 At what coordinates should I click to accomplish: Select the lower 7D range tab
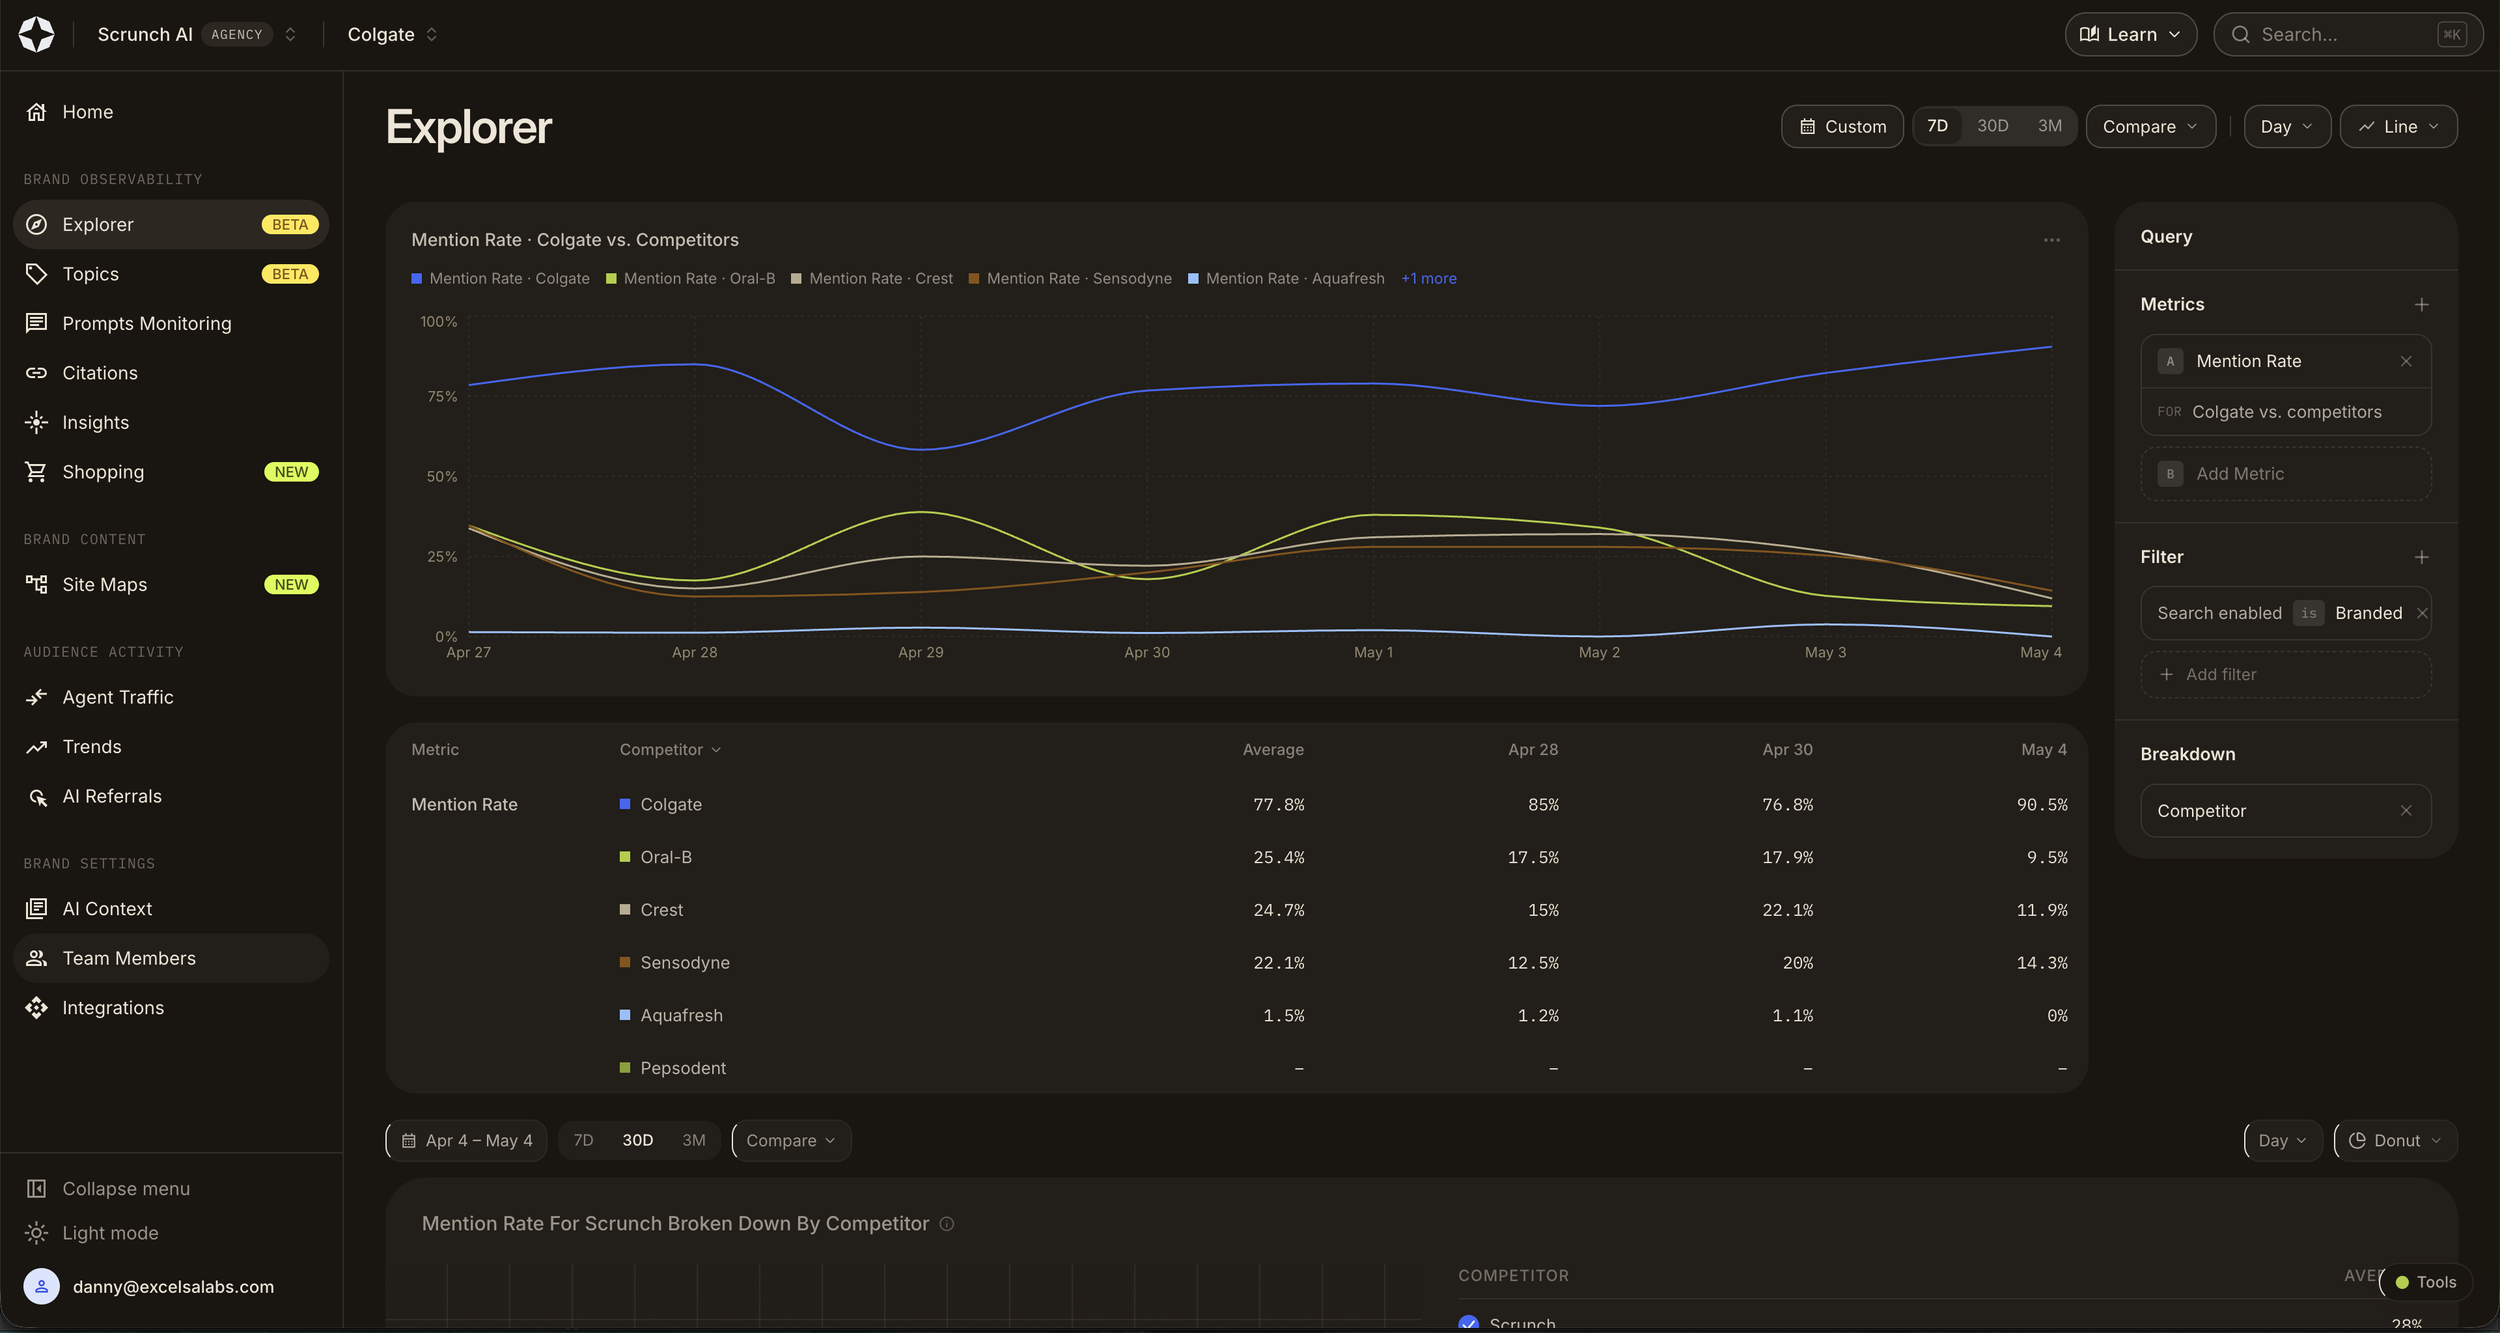(x=584, y=1141)
